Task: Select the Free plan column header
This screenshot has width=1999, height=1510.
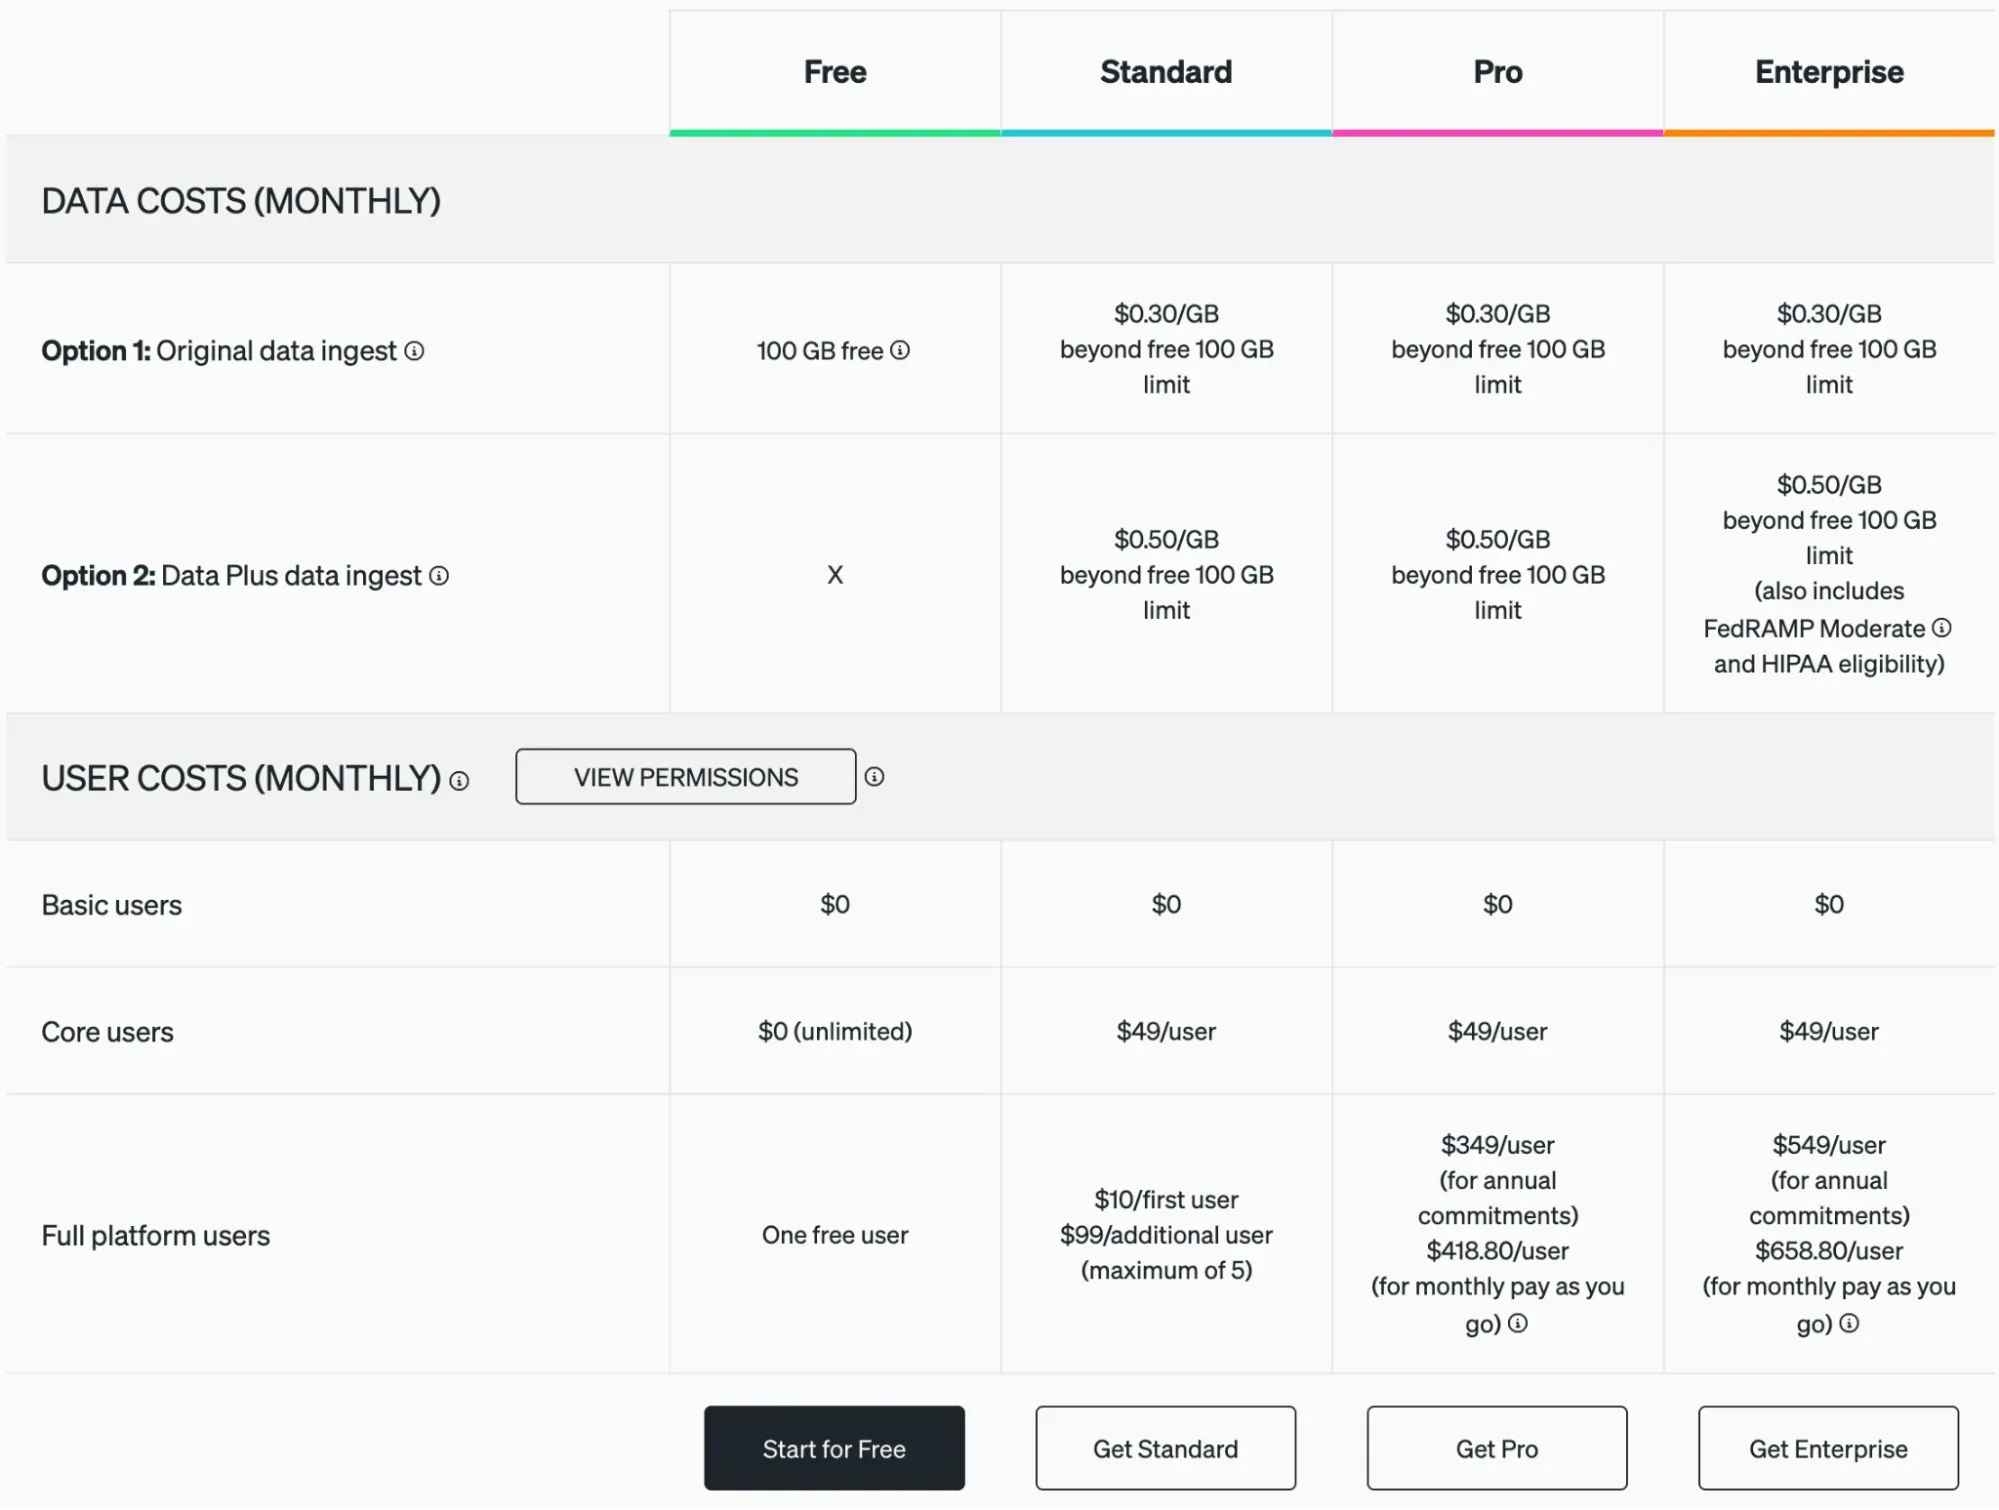Action: point(834,71)
